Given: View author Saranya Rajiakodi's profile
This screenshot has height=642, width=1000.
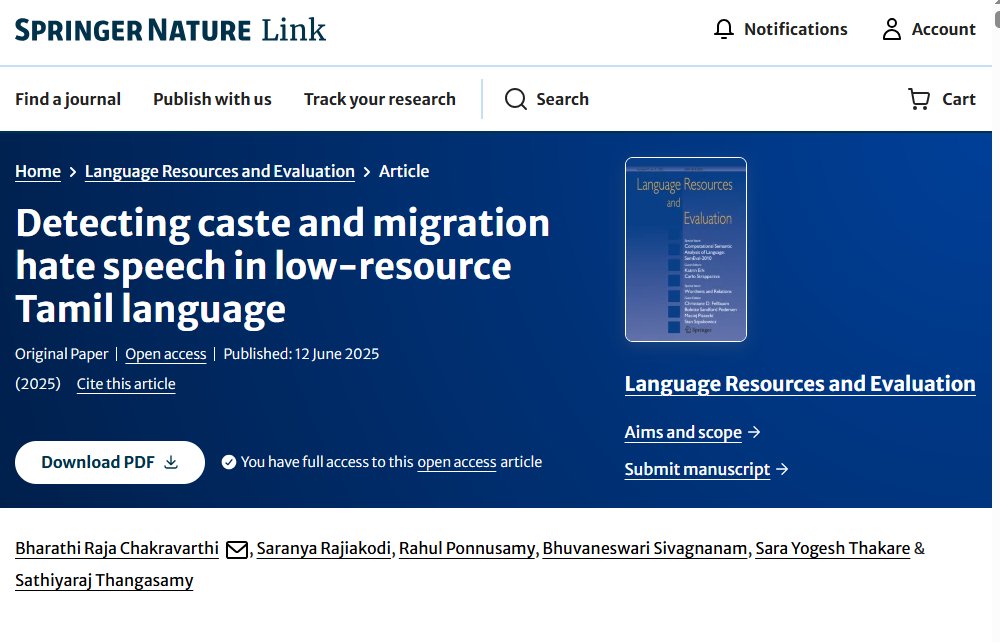Looking at the screenshot, I should [322, 549].
